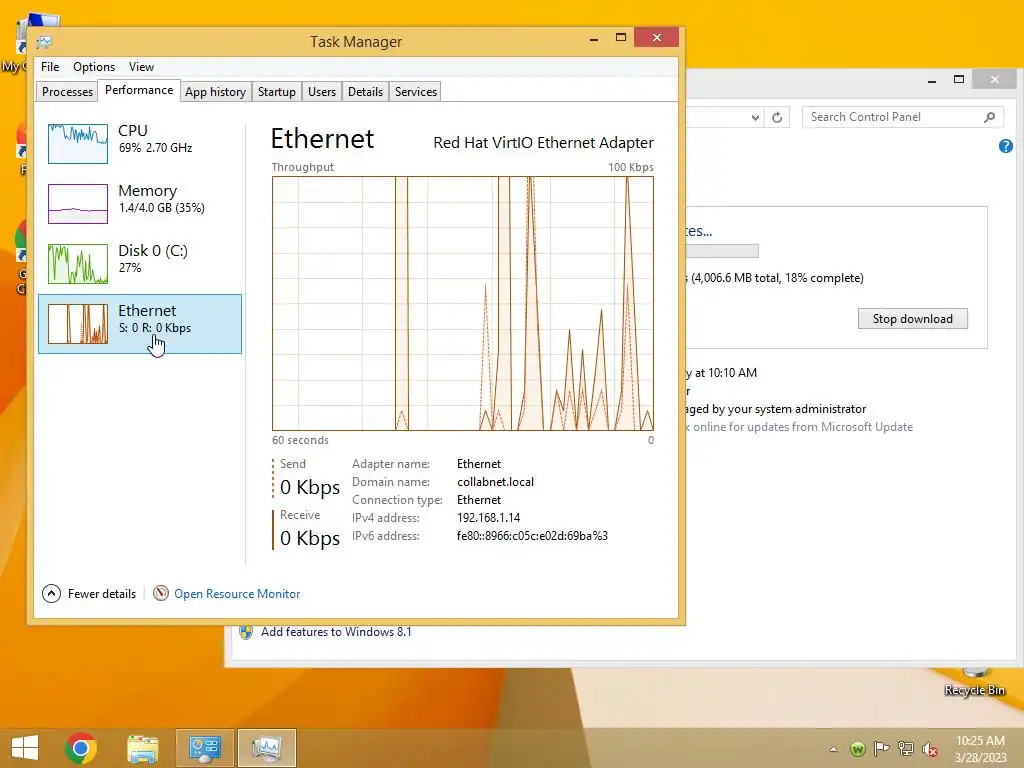
Task: Open File Explorer from the taskbar
Action: [x=142, y=748]
